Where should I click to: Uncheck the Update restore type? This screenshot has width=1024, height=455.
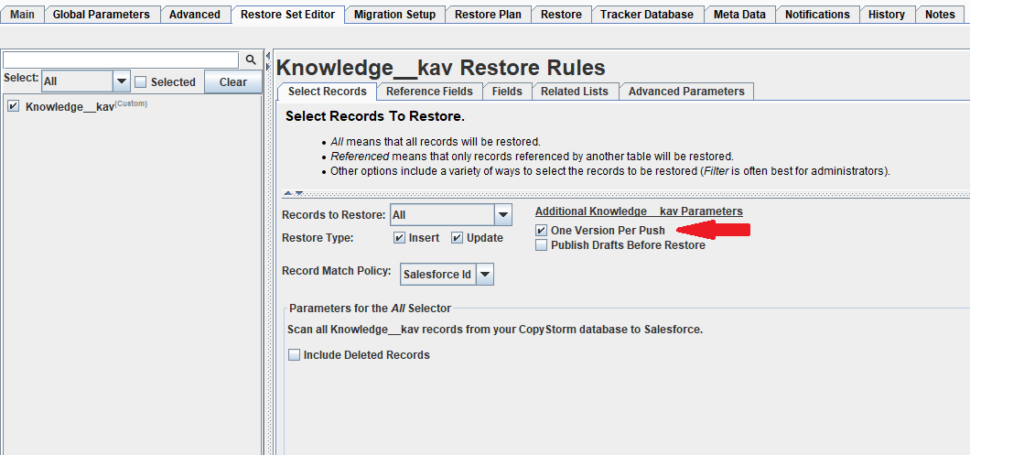[457, 238]
